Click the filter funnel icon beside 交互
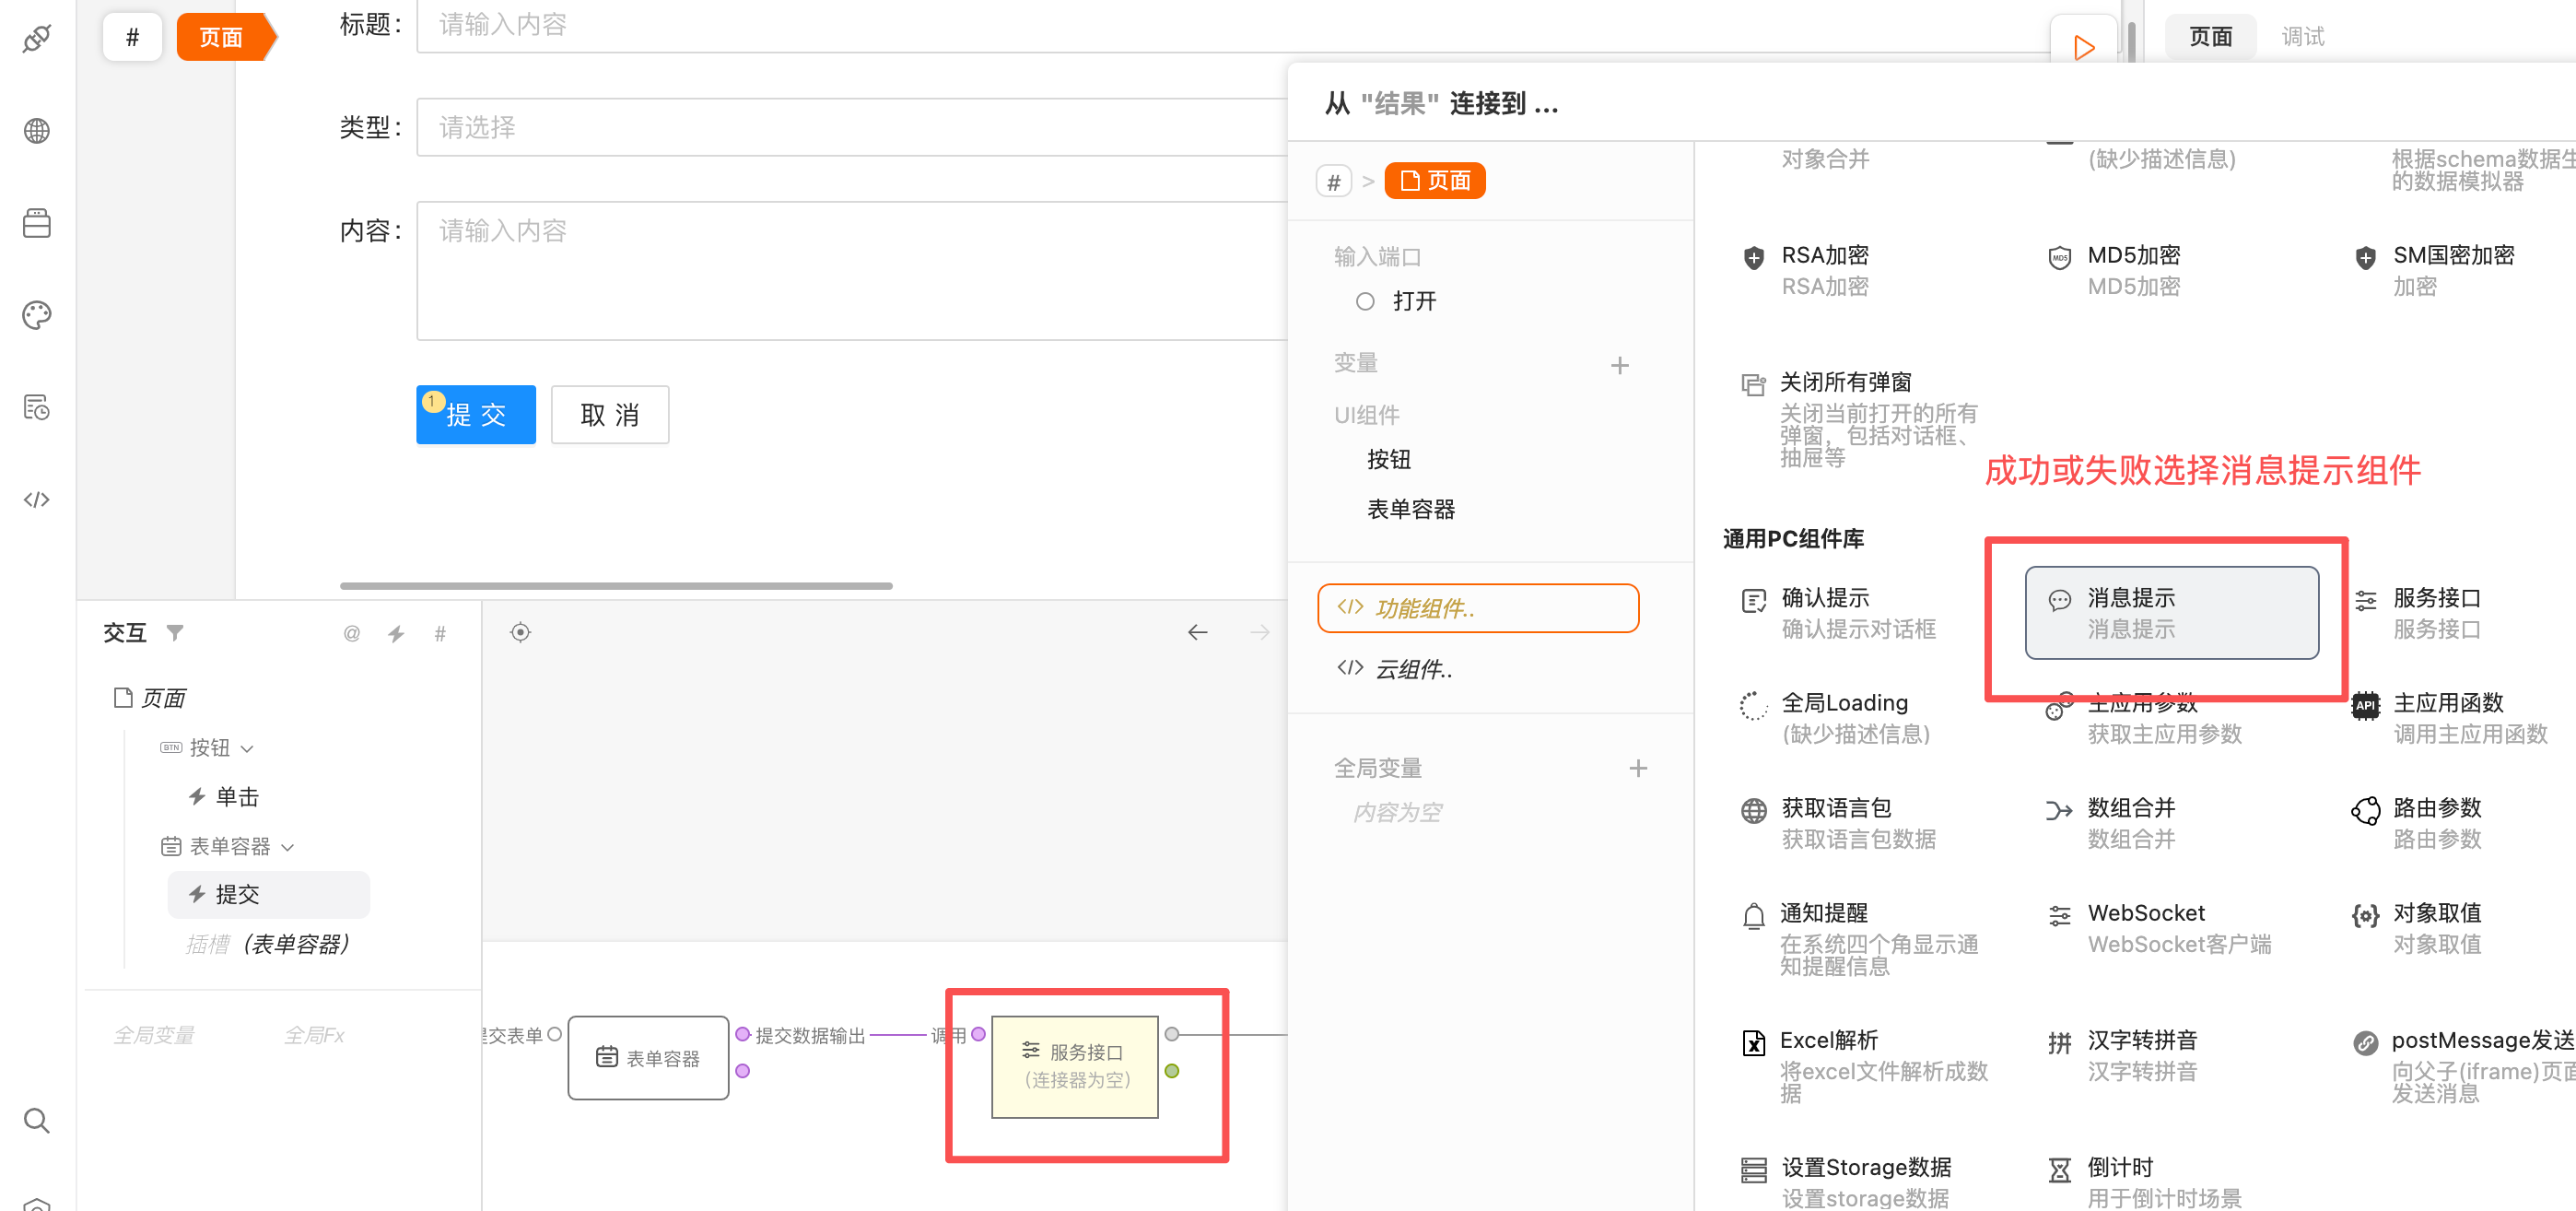Image resolution: width=2576 pixels, height=1211 pixels. (175, 633)
